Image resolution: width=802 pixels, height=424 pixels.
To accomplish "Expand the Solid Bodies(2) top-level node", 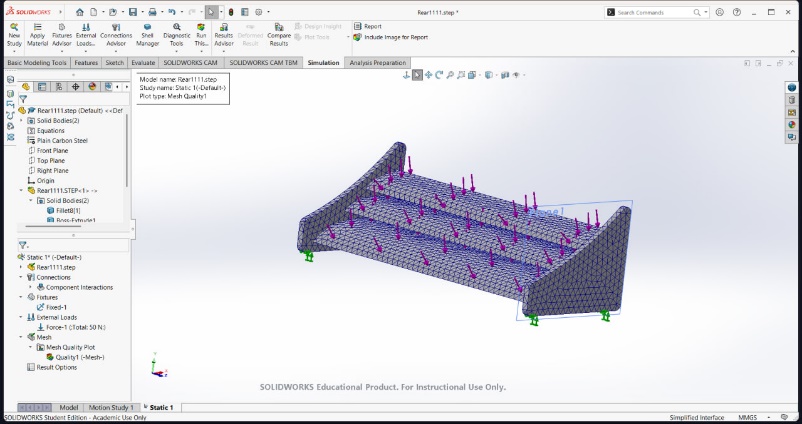I will (21, 121).
